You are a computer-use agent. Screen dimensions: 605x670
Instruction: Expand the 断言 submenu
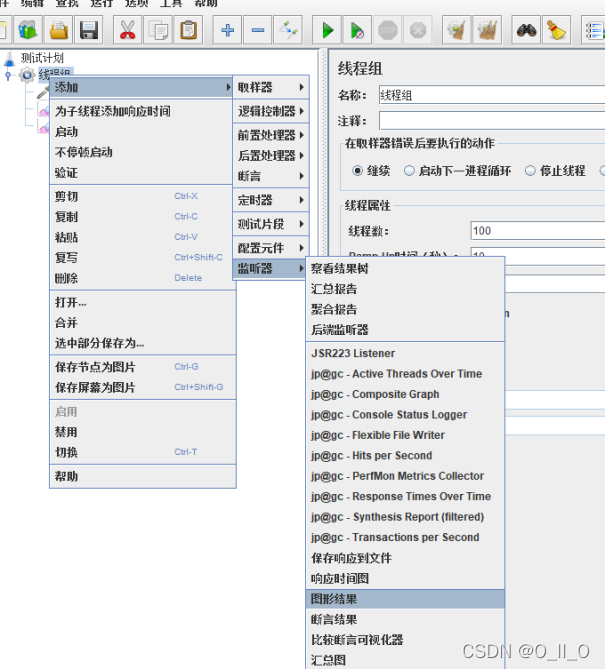[x=270, y=176]
